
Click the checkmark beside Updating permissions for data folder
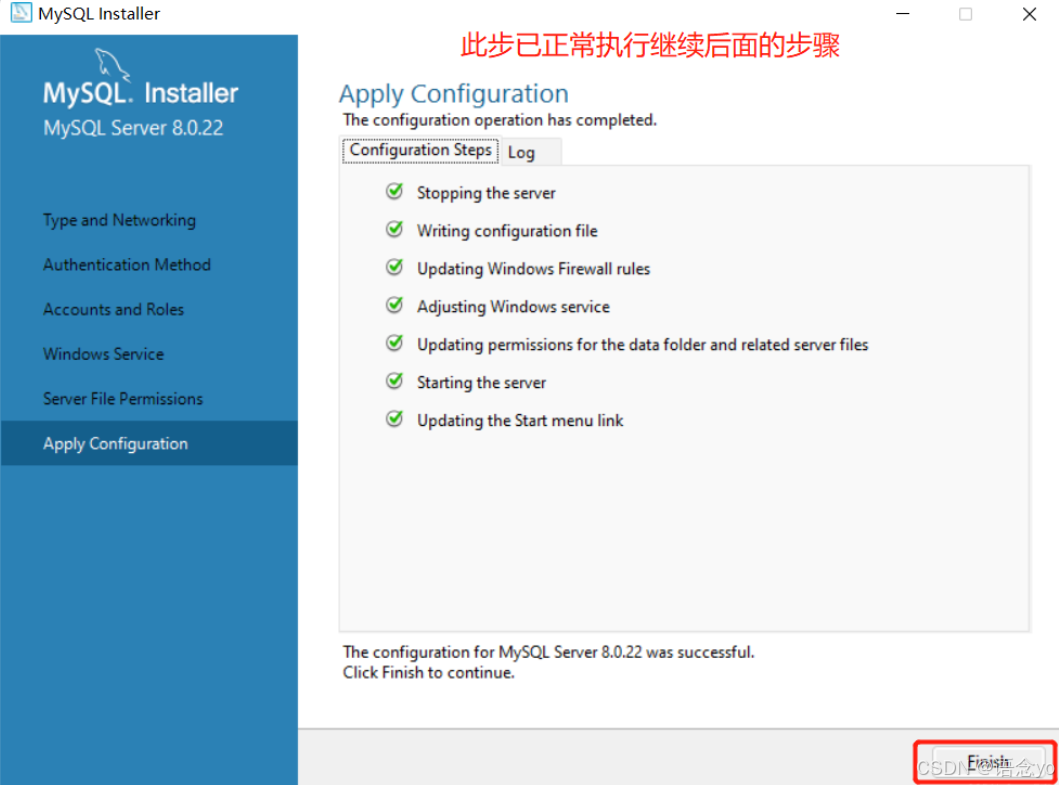tap(394, 343)
